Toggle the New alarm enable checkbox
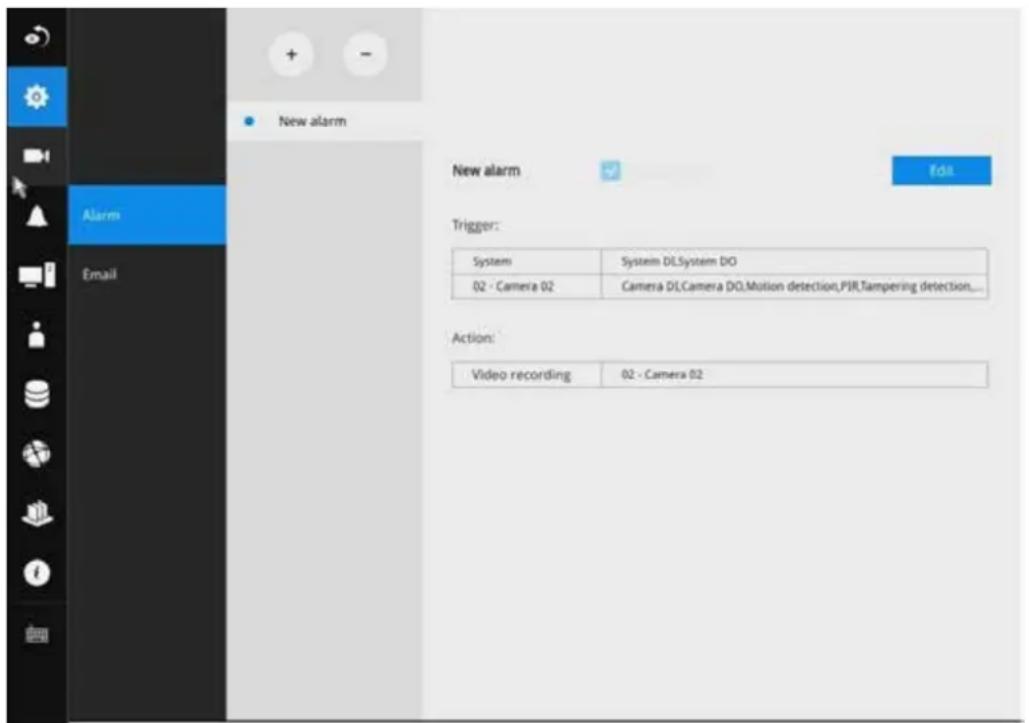The width and height of the screenshot is (1029, 723). (x=610, y=171)
